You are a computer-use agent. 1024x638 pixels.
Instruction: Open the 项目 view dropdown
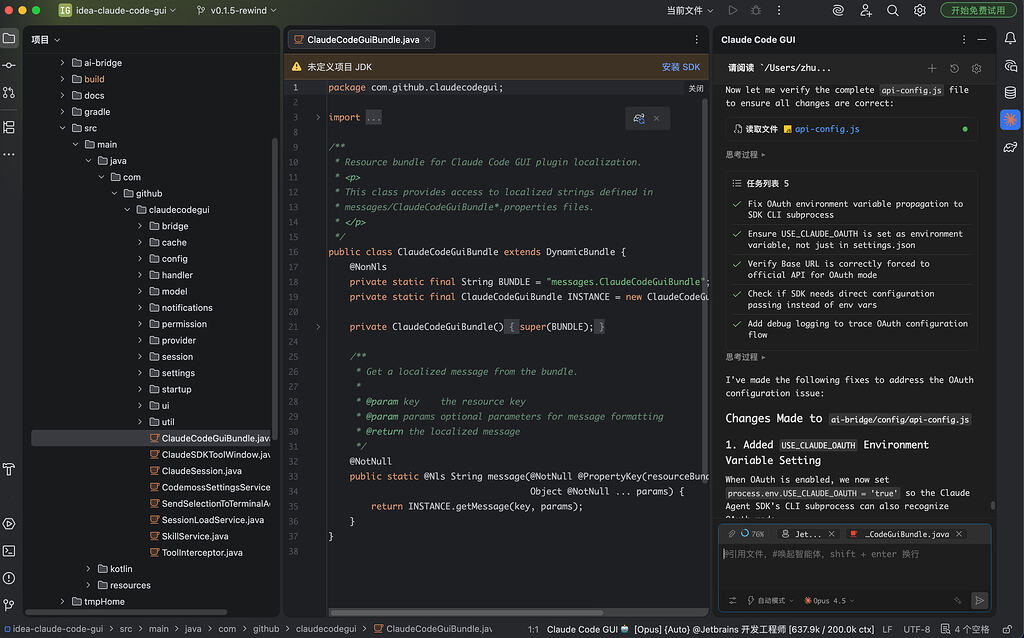(46, 40)
